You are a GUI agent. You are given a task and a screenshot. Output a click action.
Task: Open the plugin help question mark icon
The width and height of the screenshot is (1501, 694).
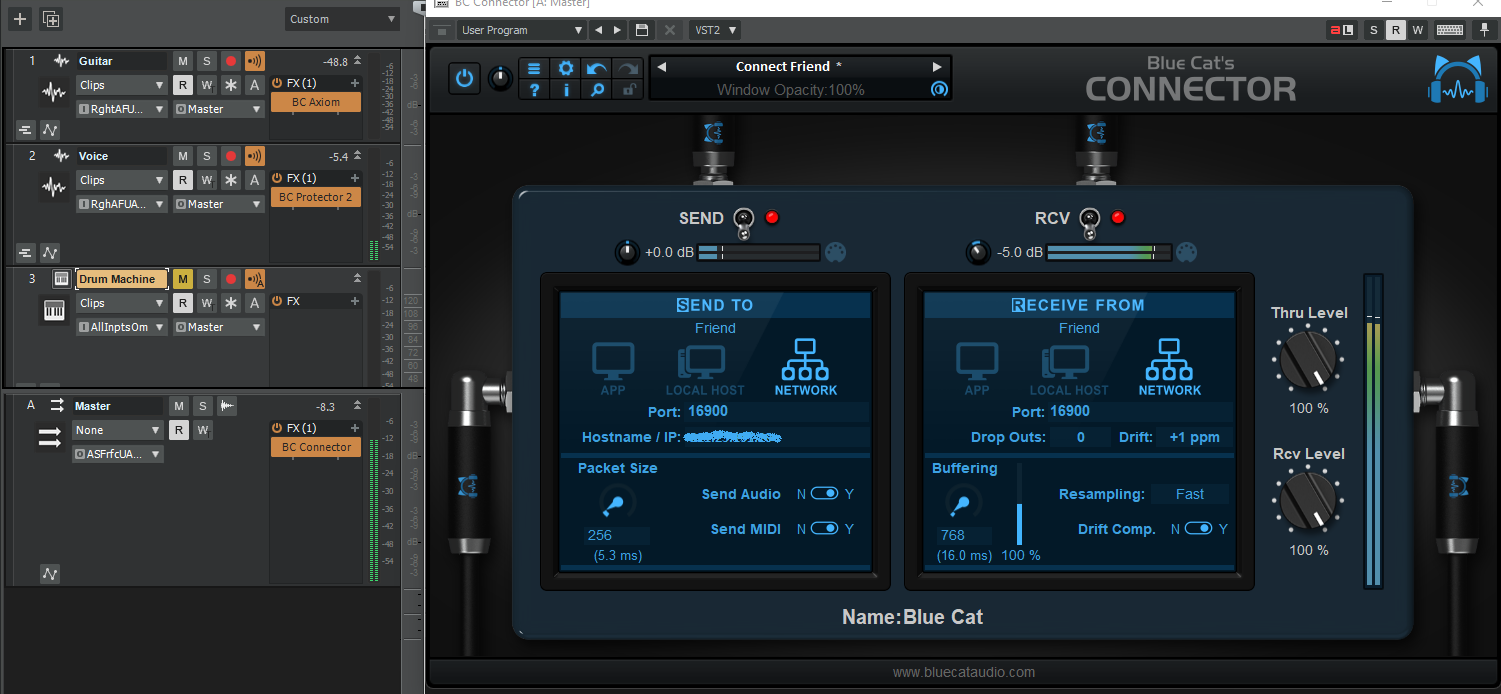tap(534, 89)
